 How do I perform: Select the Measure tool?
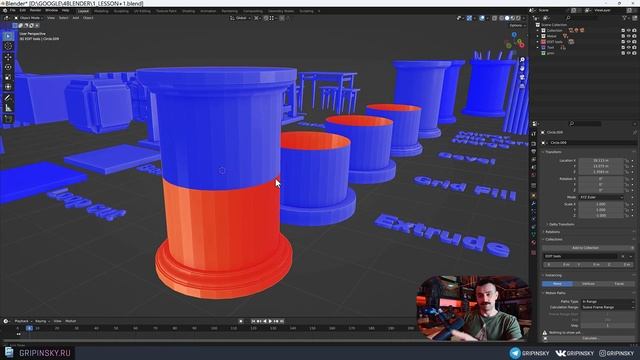(x=8, y=108)
